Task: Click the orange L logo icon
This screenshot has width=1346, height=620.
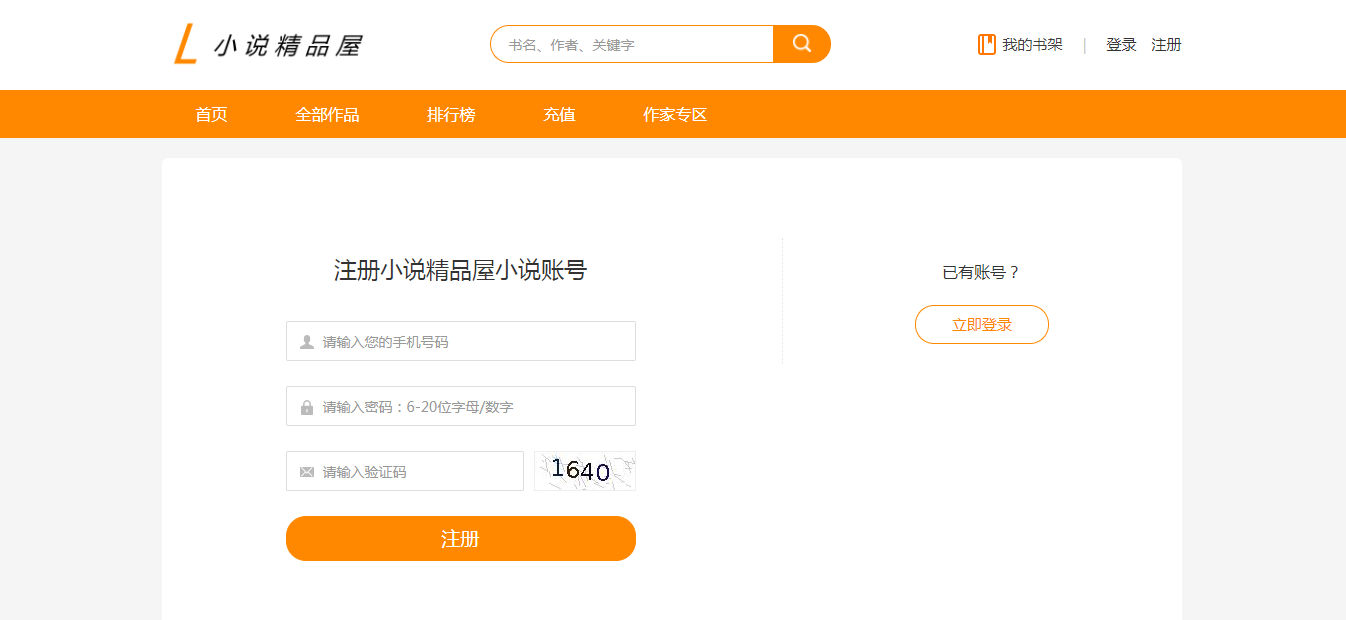Action: tap(185, 45)
